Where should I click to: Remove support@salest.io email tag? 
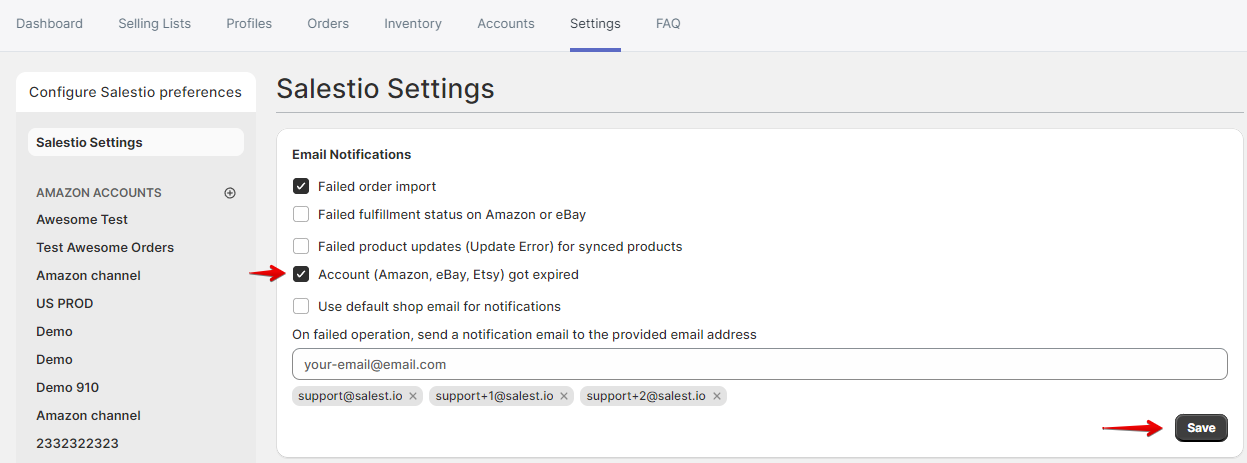point(413,396)
